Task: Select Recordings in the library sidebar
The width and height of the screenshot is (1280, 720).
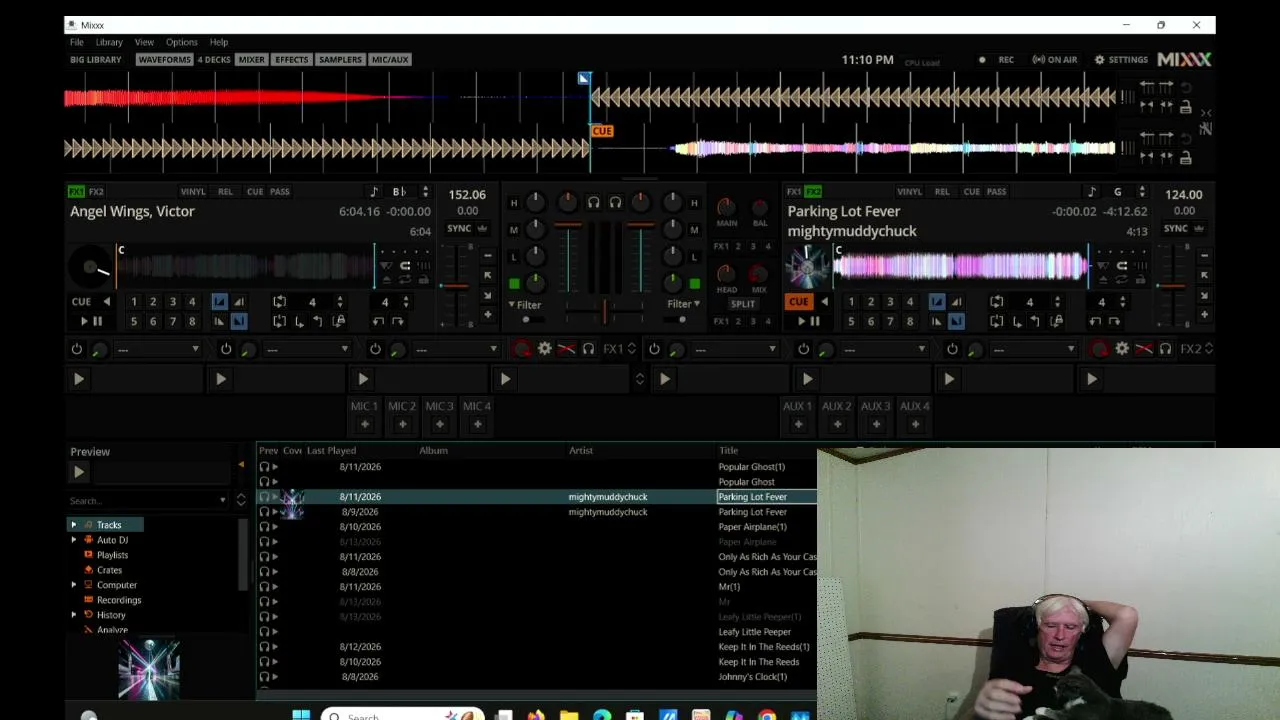Action: click(x=119, y=600)
